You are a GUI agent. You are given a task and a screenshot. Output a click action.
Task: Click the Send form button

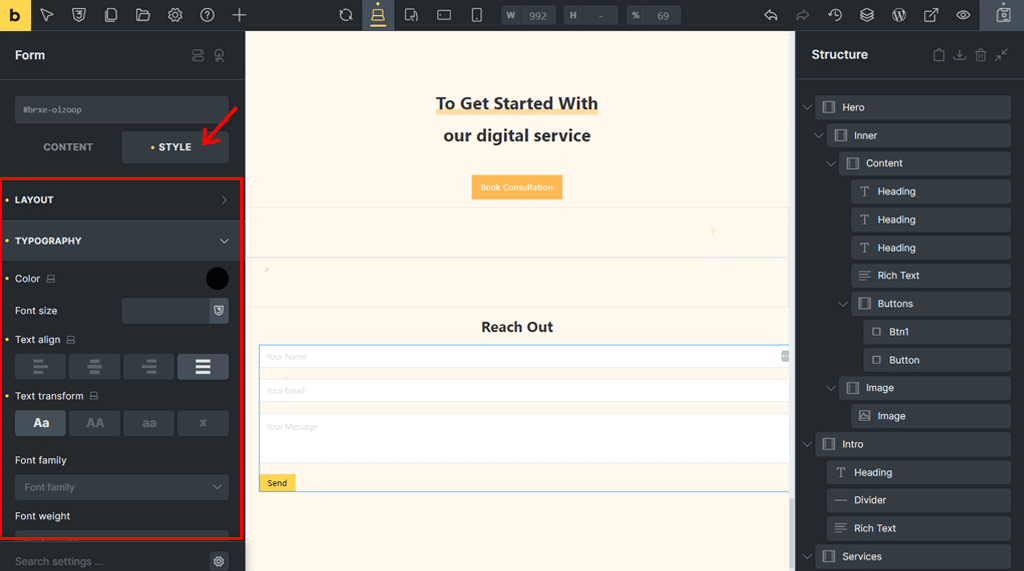[x=277, y=483]
